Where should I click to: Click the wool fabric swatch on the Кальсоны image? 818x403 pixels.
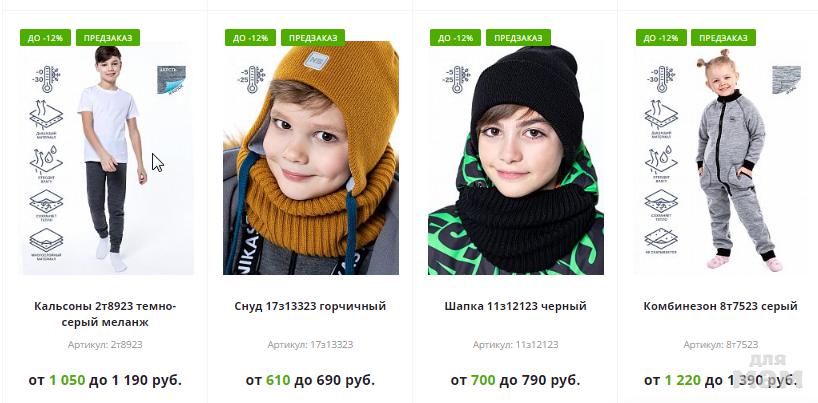coord(171,80)
